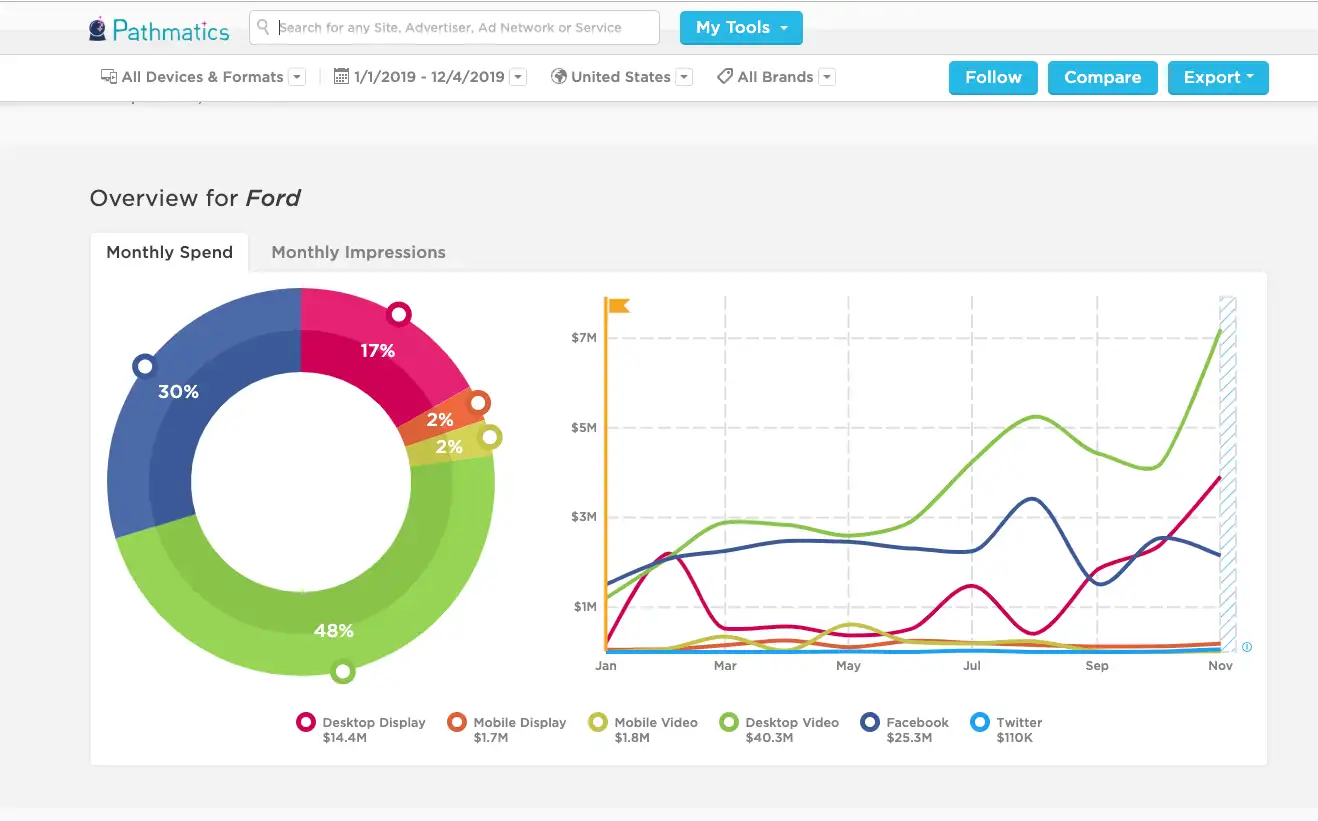Click the $1M y-axis label
The width and height of the screenshot is (1318, 821).
(x=584, y=607)
